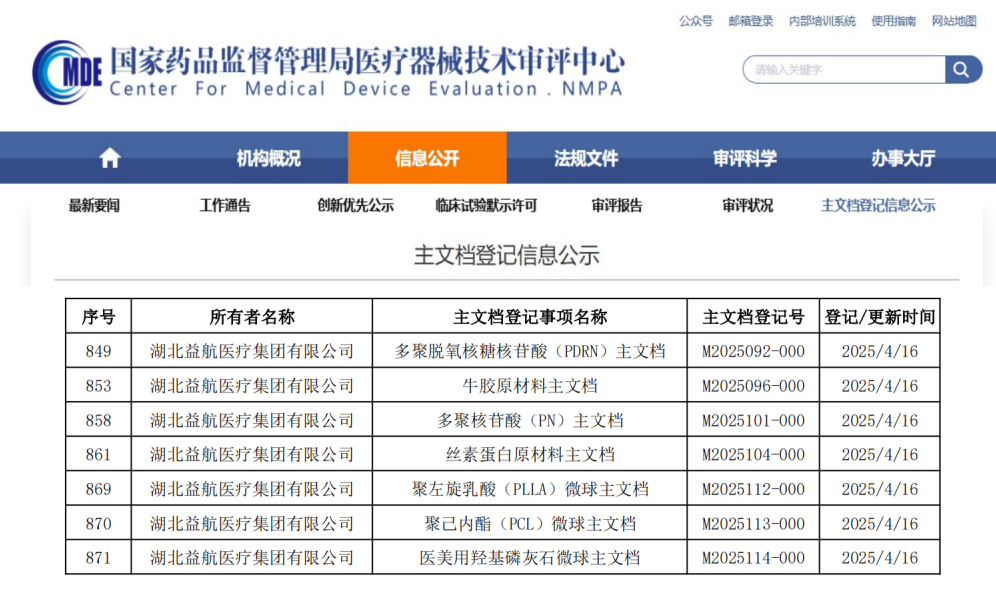
Task: Open the 办事大厅 menu
Action: point(903,158)
